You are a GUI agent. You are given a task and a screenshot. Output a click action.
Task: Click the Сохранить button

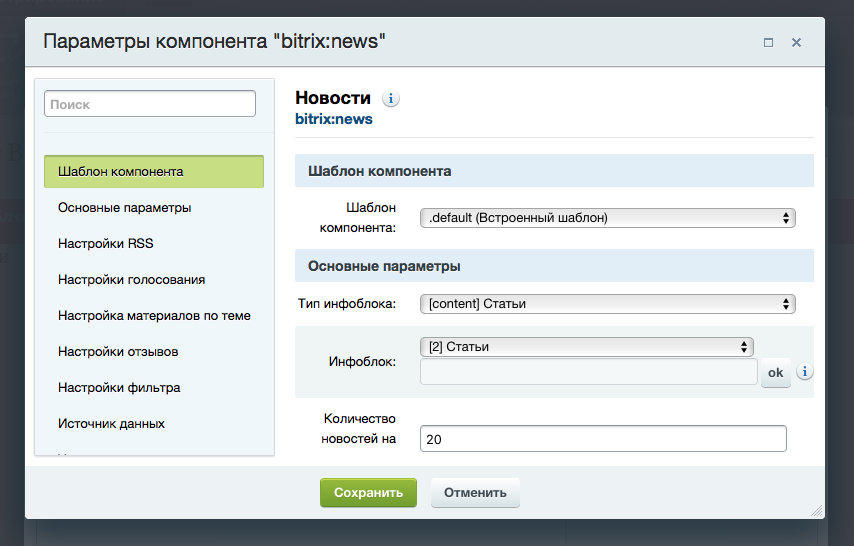[x=368, y=493]
